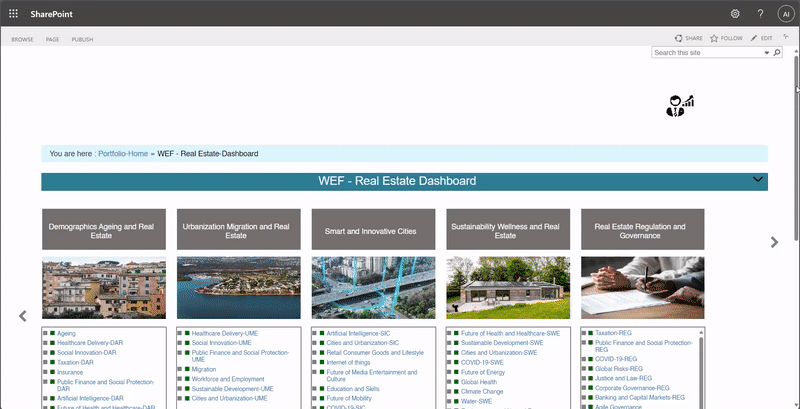The image size is (800, 409).
Task: Open Future of Health and Healthcare-SWE link
Action: coord(511,334)
